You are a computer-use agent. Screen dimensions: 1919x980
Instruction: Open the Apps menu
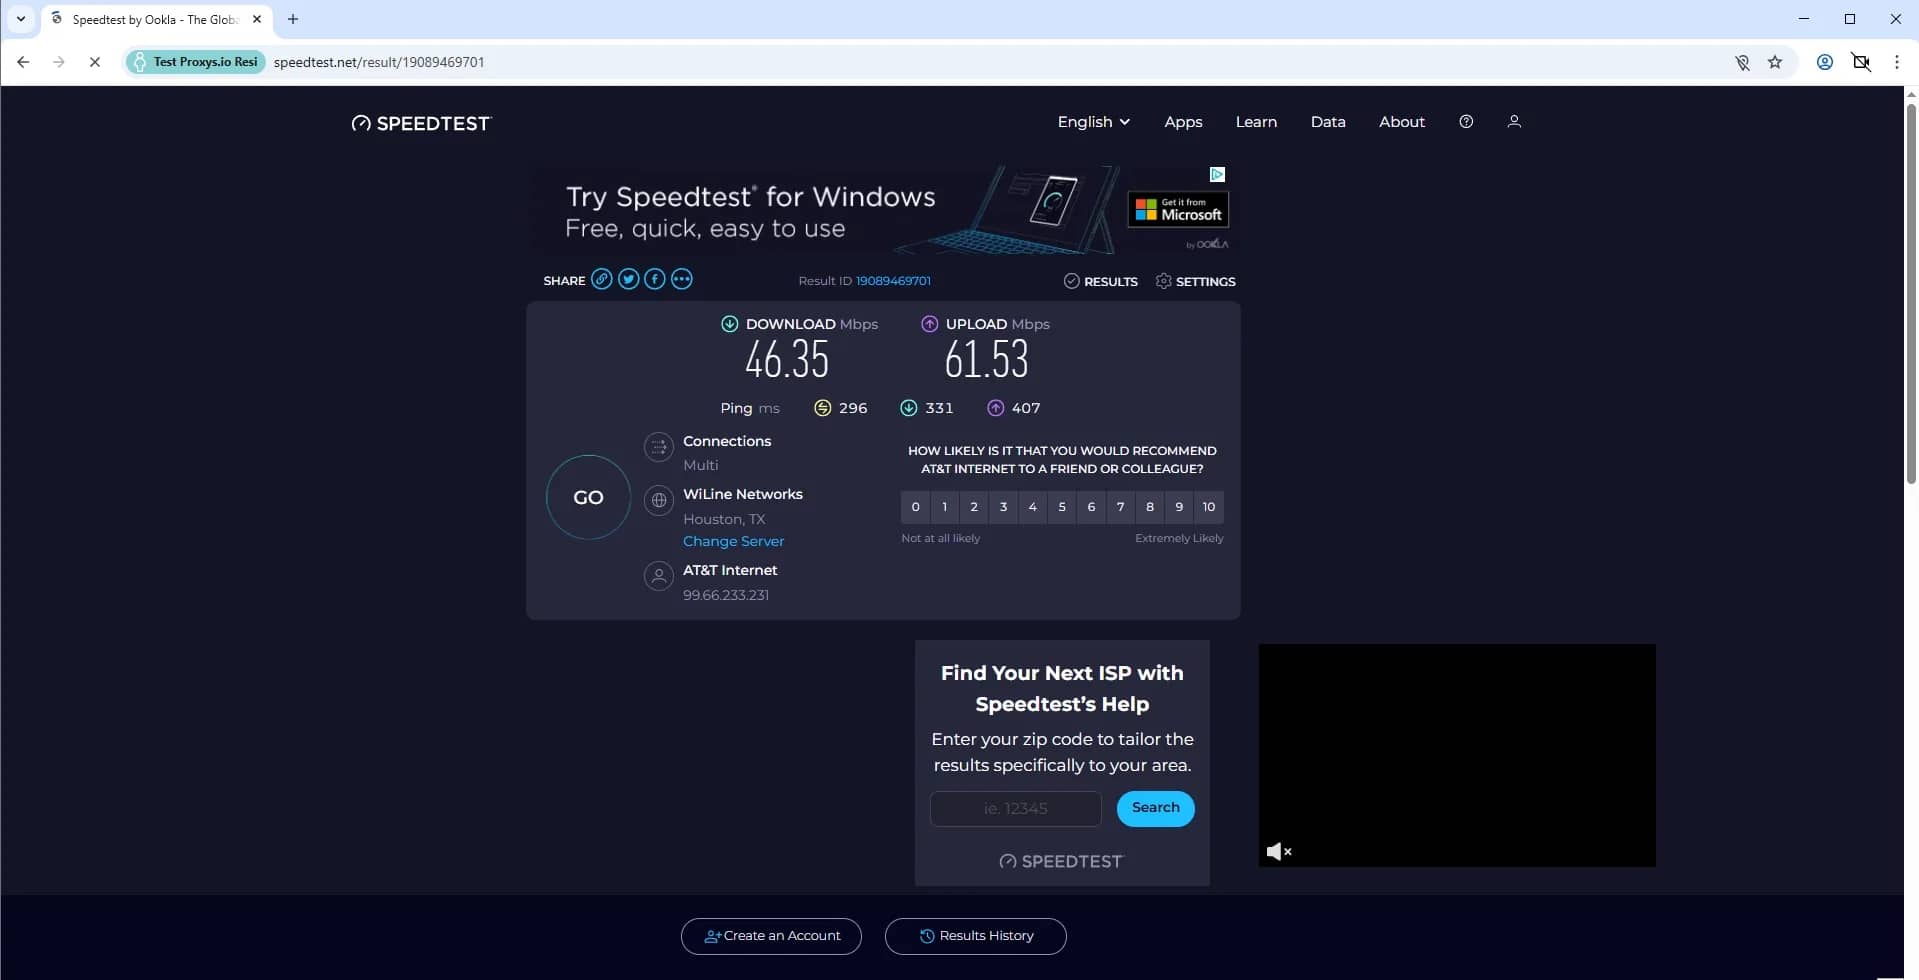click(x=1183, y=121)
